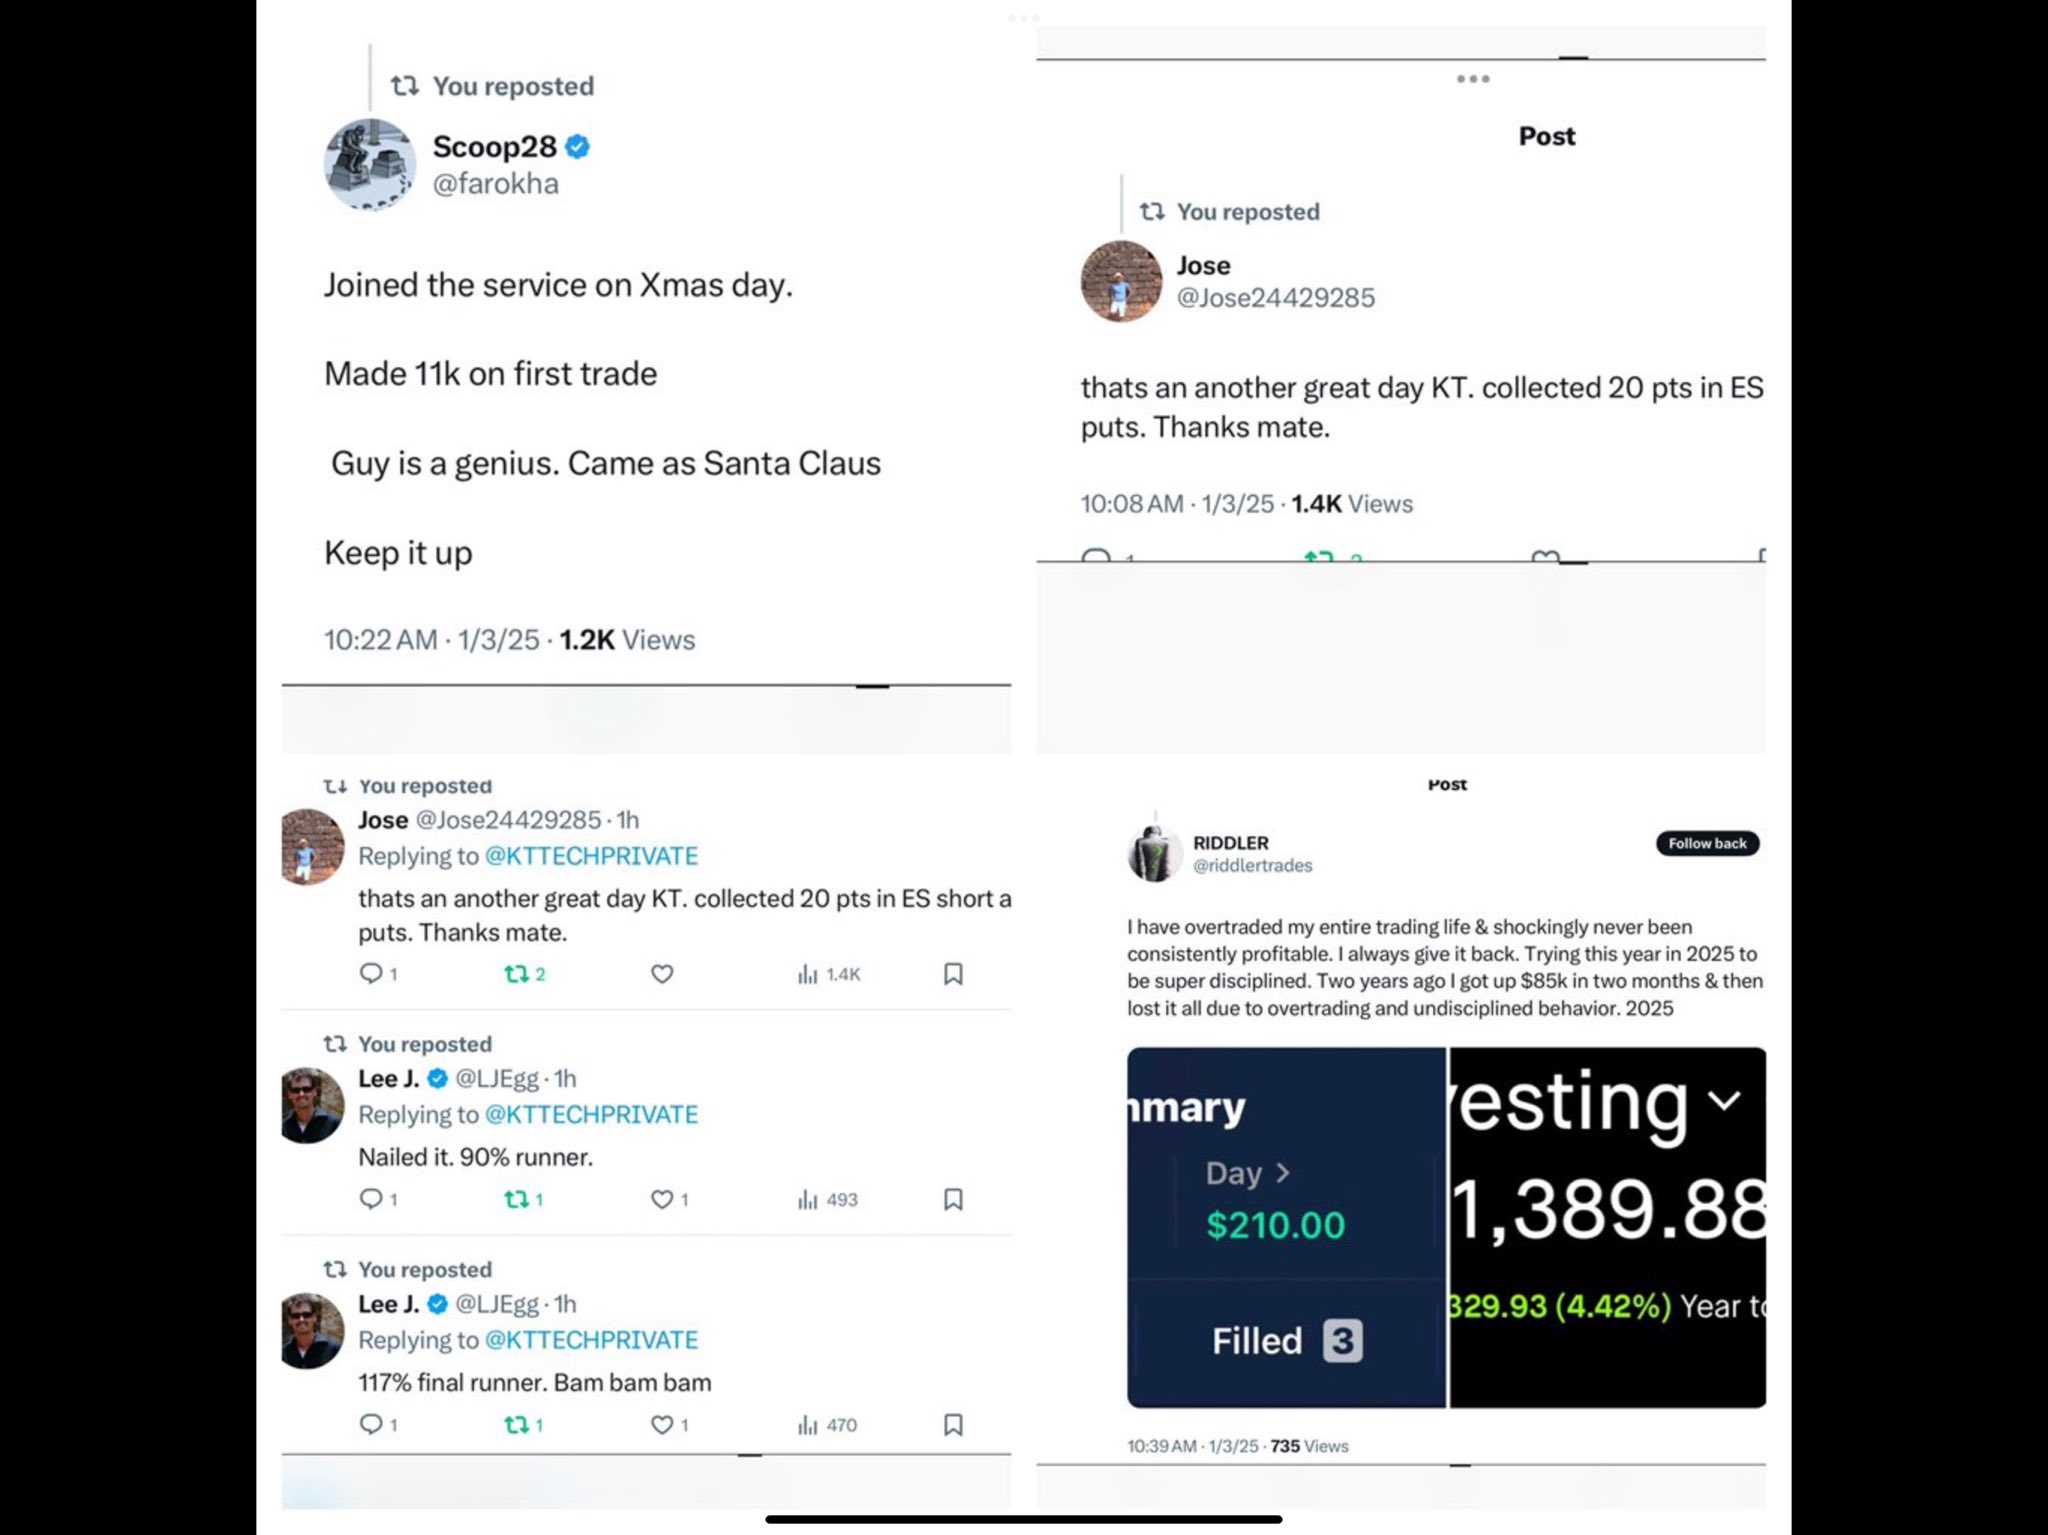Undo repost on Jose's post with 2 reposts
Image resolution: width=2048 pixels, height=1535 pixels.
(x=524, y=973)
